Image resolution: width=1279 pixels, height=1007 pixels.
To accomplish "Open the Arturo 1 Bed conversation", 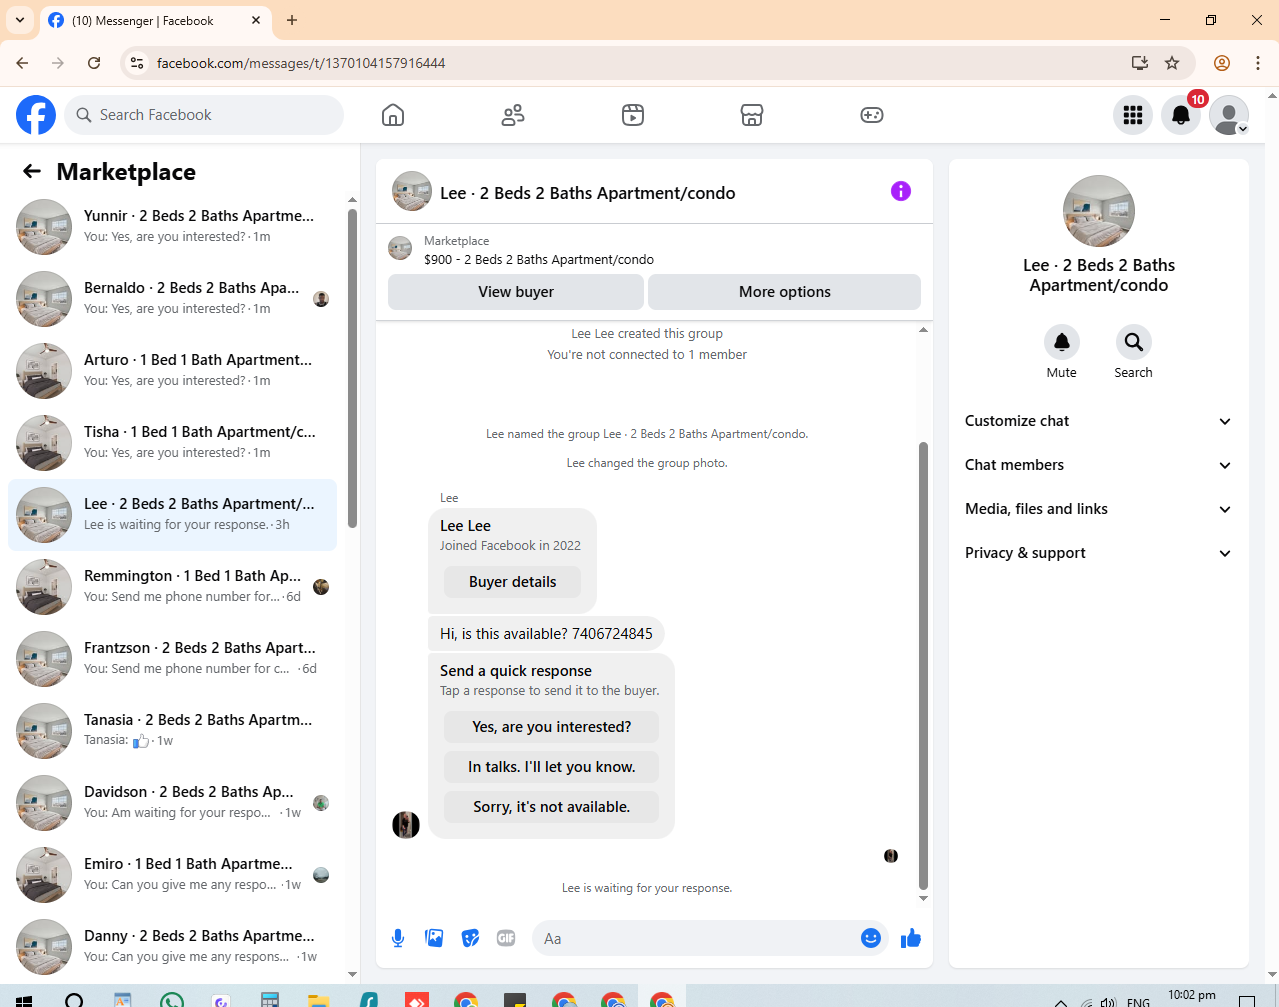I will (172, 371).
